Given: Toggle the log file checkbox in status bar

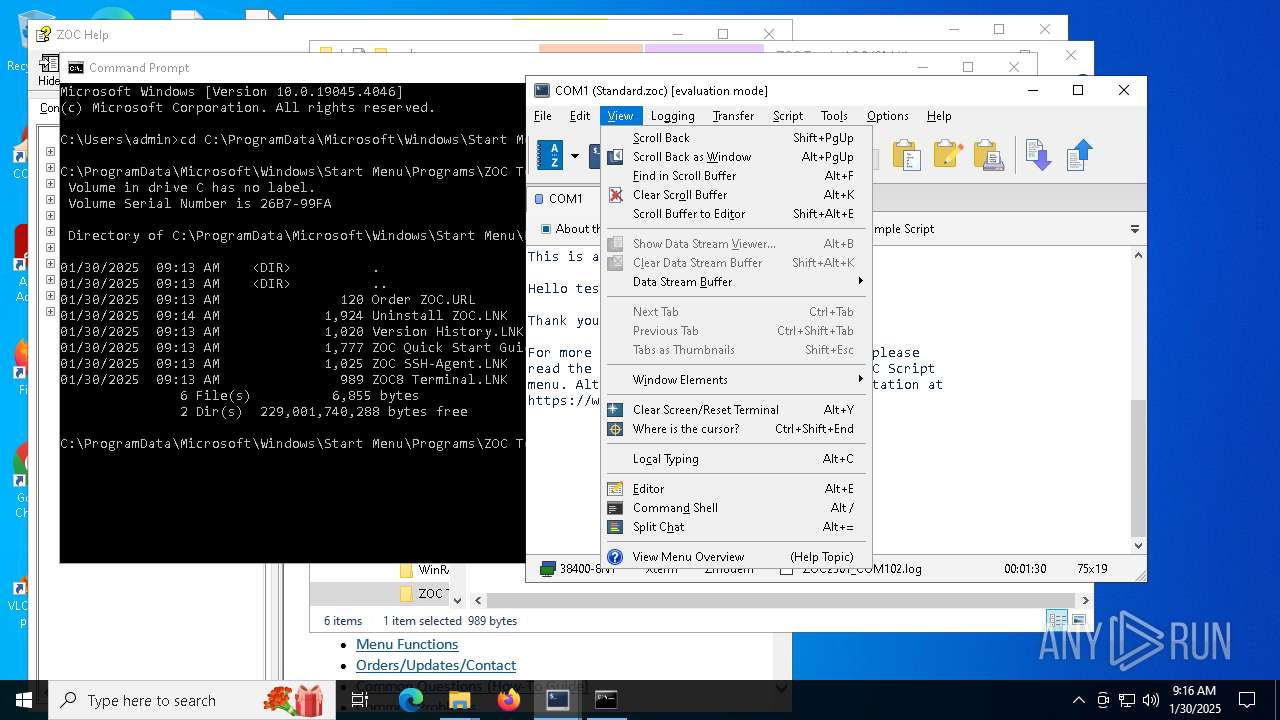Looking at the screenshot, I should click(786, 569).
